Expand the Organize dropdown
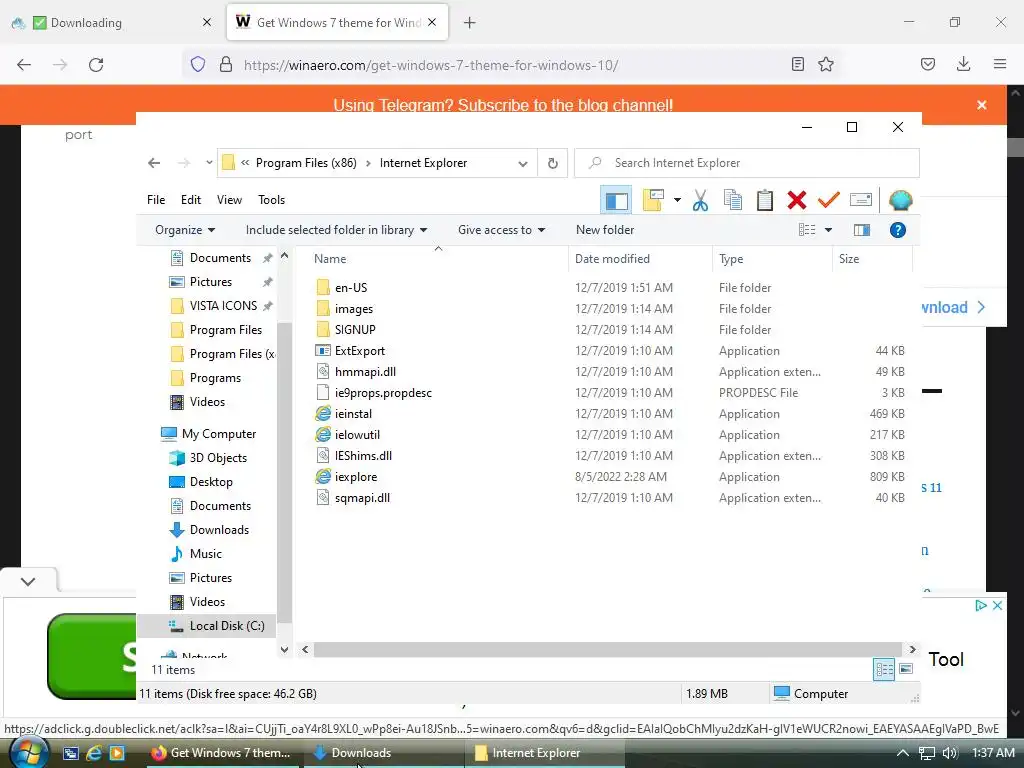Viewport: 1024px width, 768px height. pos(185,230)
